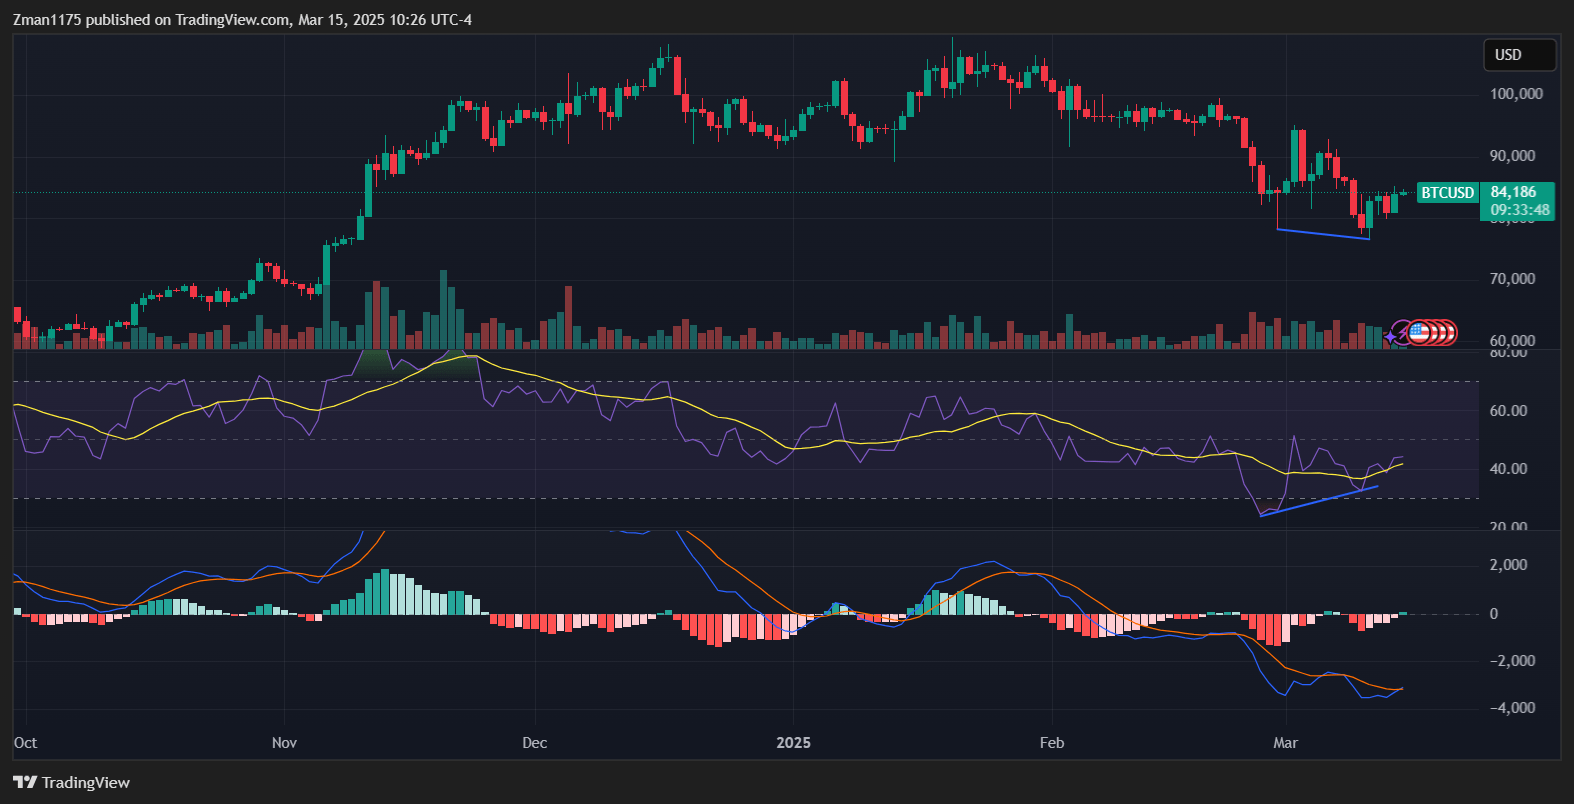Click the 2,000 MACD axis label
1574x804 pixels.
coord(1508,565)
